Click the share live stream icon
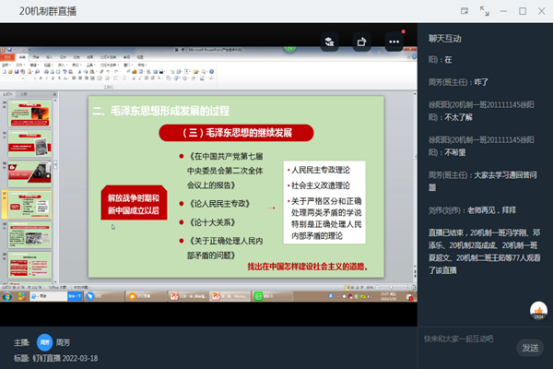The height and width of the screenshot is (369, 554). pyautogui.click(x=361, y=42)
